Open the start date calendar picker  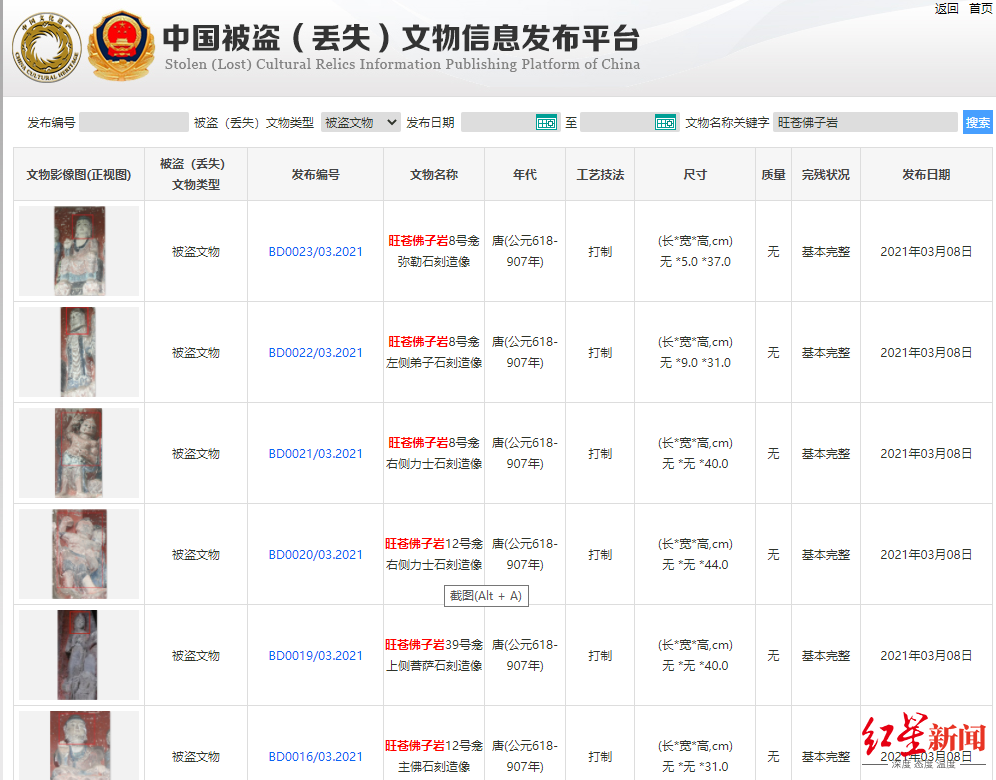pyautogui.click(x=546, y=122)
